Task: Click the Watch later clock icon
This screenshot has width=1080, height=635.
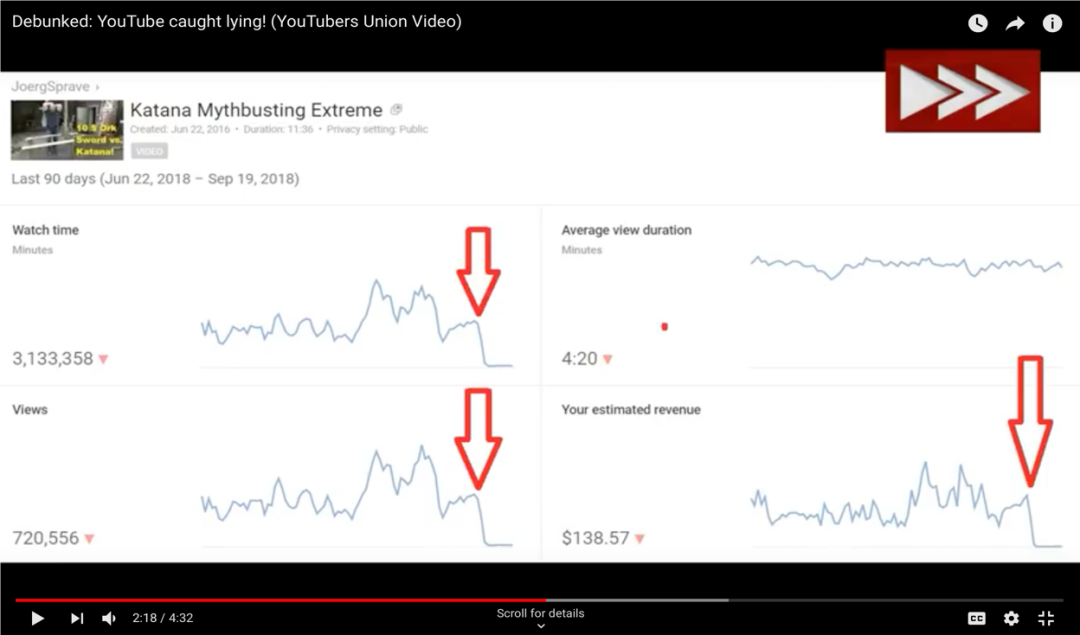Action: pos(978,23)
